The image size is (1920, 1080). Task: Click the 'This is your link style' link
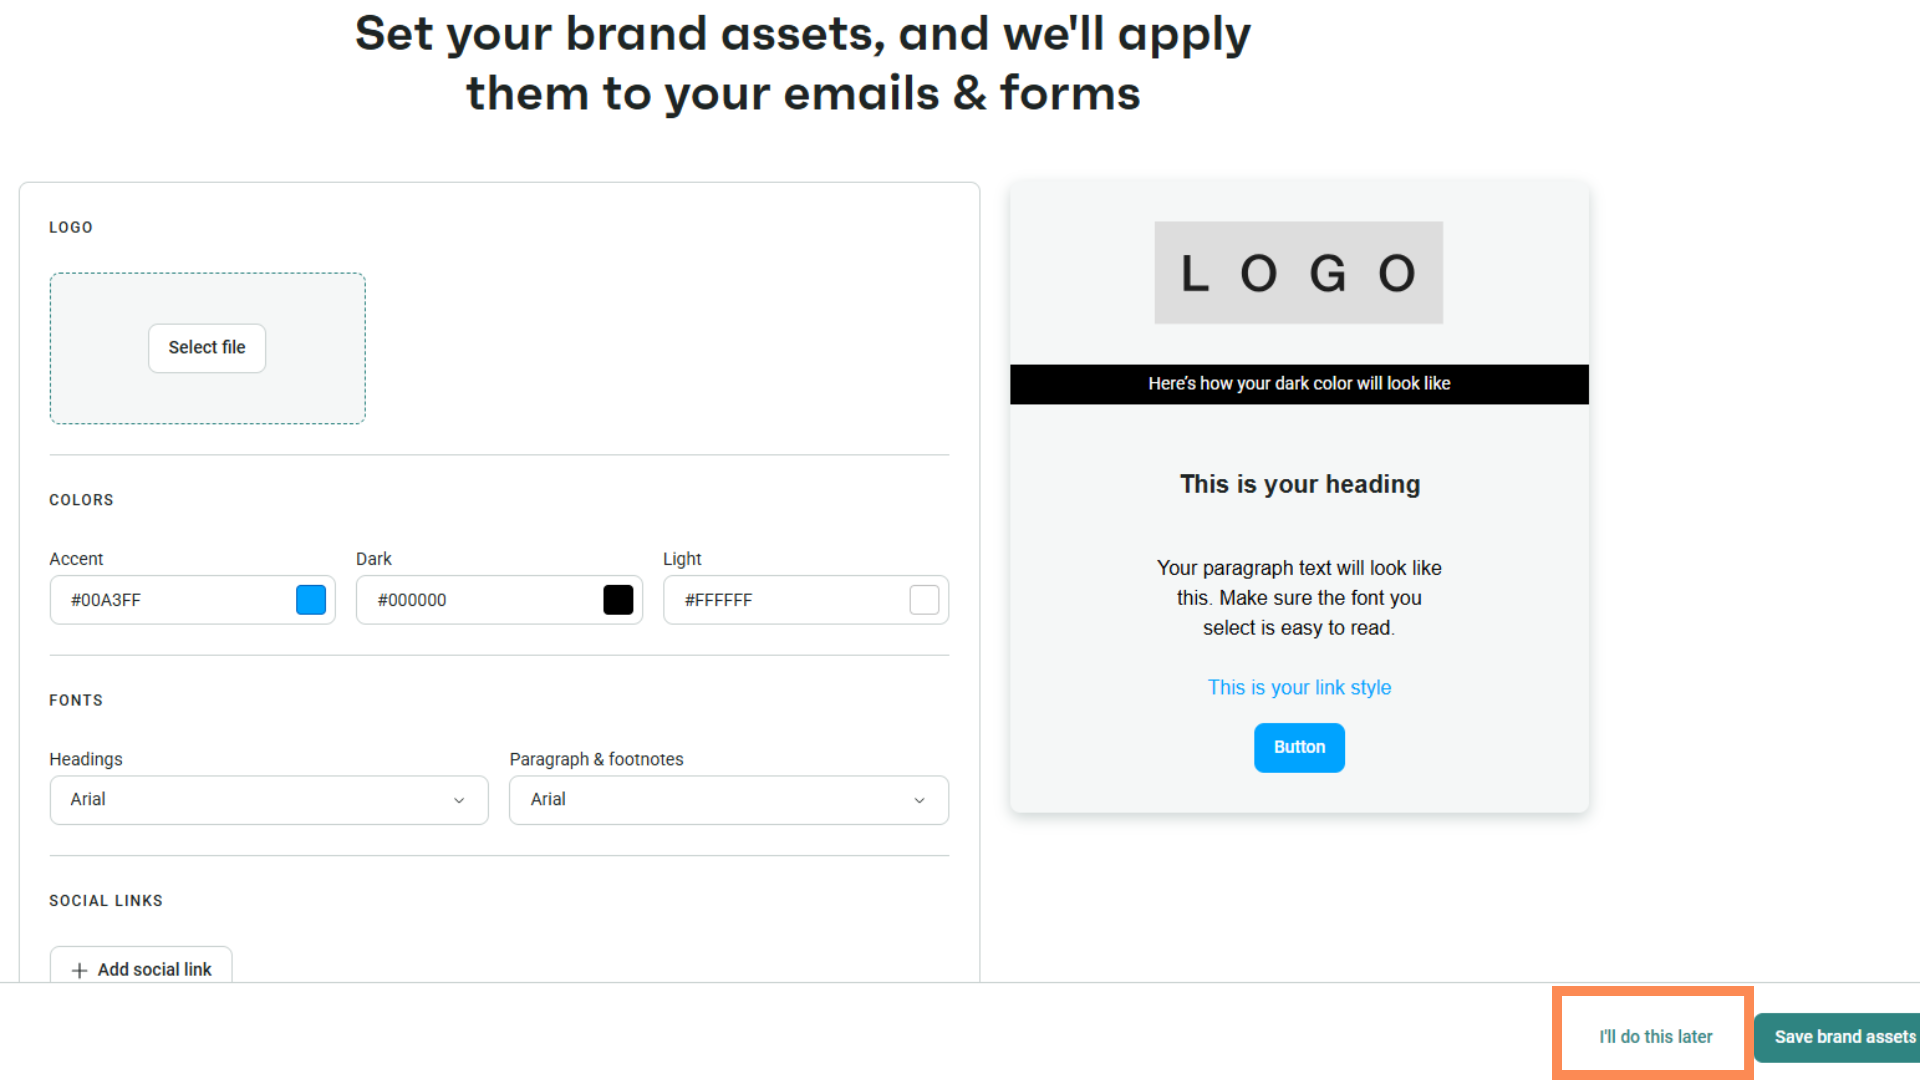pos(1299,688)
